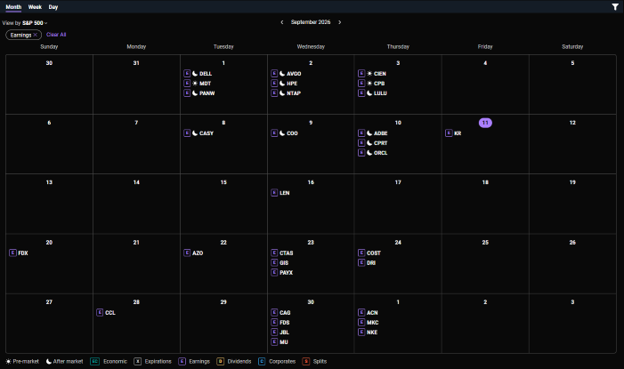
Task: Select today's highlighted date 11
Action: tap(485, 123)
